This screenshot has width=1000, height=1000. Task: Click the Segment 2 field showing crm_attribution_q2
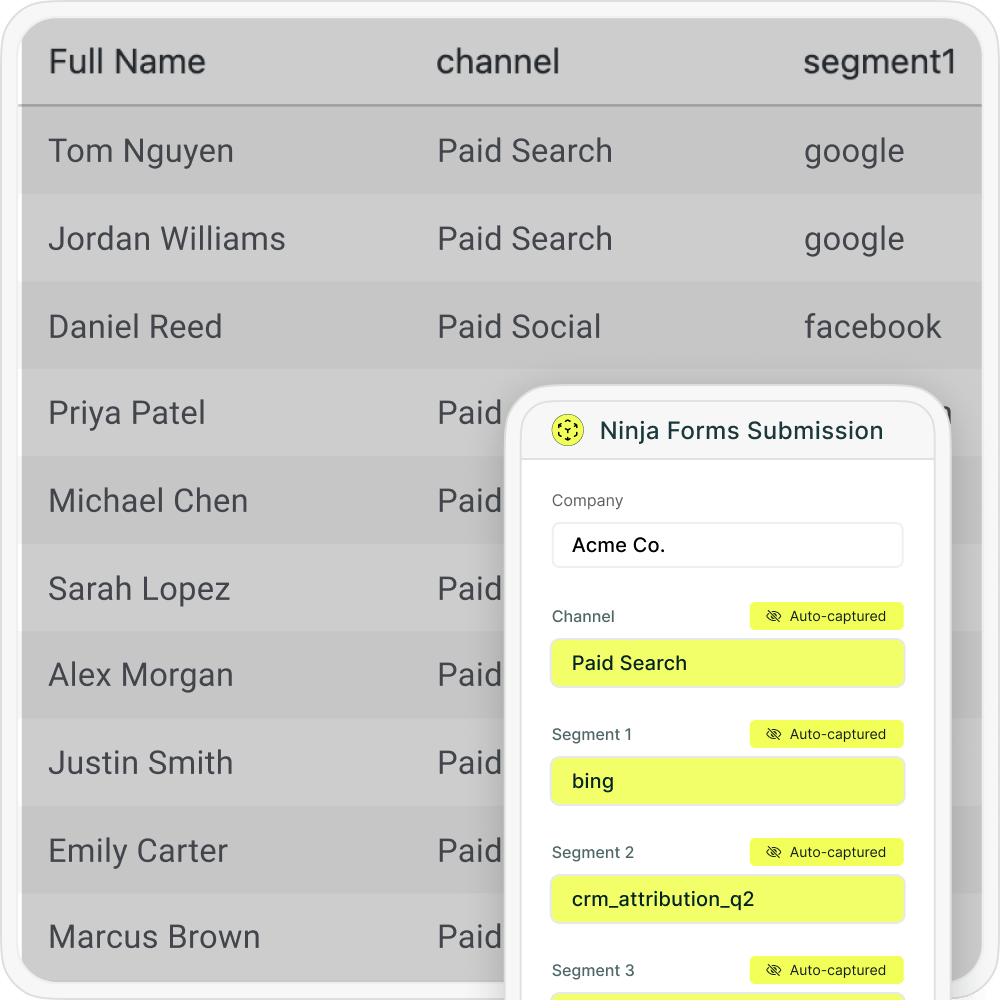coord(727,899)
